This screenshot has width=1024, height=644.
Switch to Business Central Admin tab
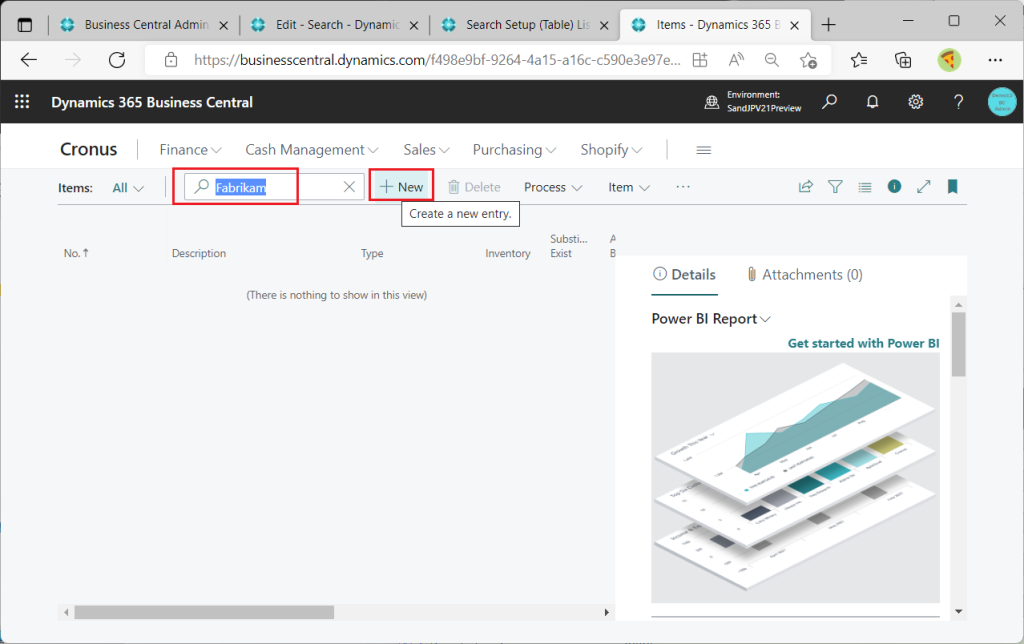click(144, 25)
